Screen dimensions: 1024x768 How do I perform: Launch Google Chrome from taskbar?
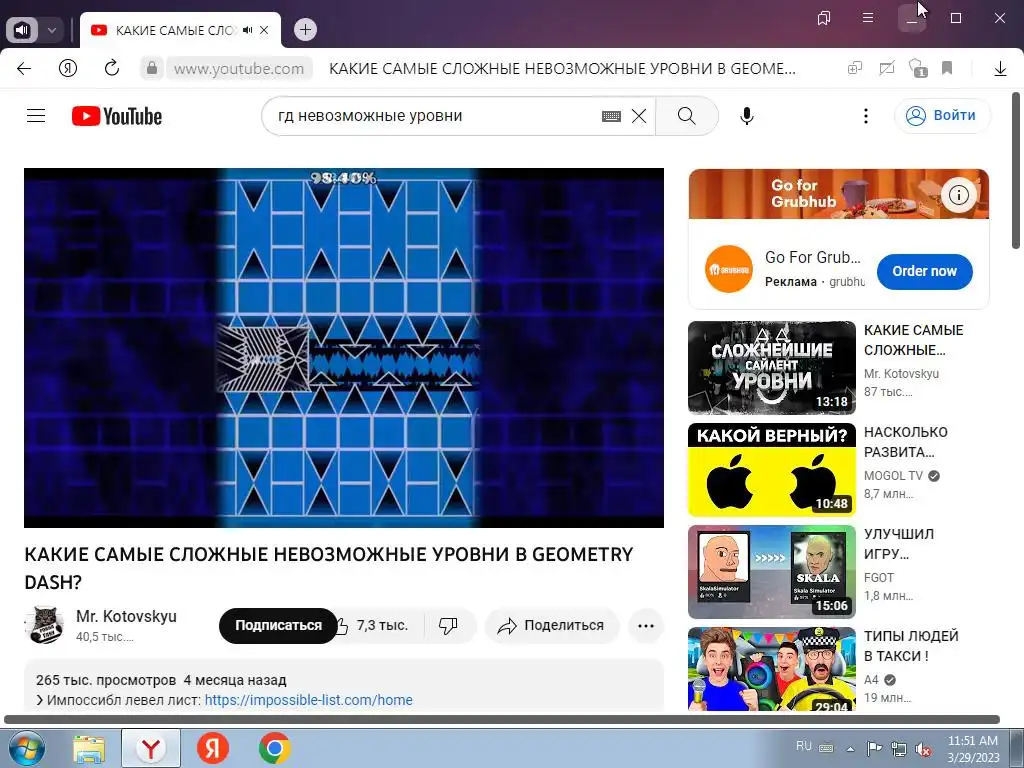point(274,748)
